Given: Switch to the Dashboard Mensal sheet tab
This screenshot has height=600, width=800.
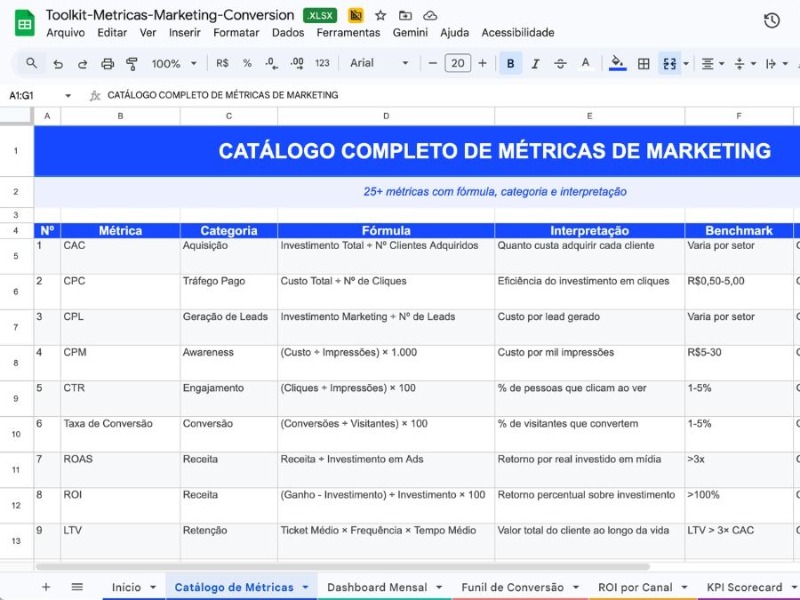Looking at the screenshot, I should pyautogui.click(x=375, y=587).
